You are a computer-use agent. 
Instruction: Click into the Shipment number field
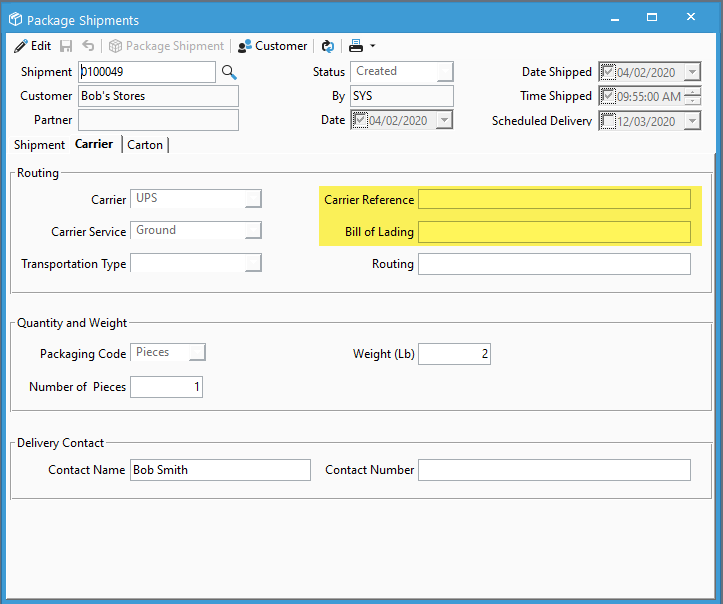[x=147, y=72]
